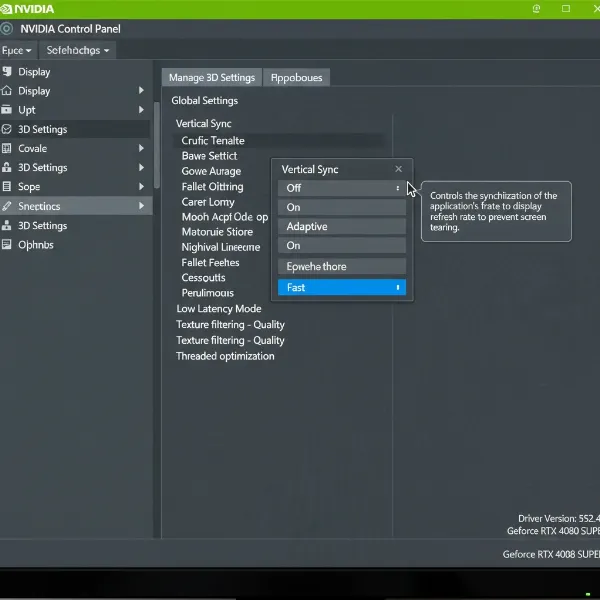
Task: Click the circular icon beside NVIDIA Control Panel
Action: pos(7,29)
